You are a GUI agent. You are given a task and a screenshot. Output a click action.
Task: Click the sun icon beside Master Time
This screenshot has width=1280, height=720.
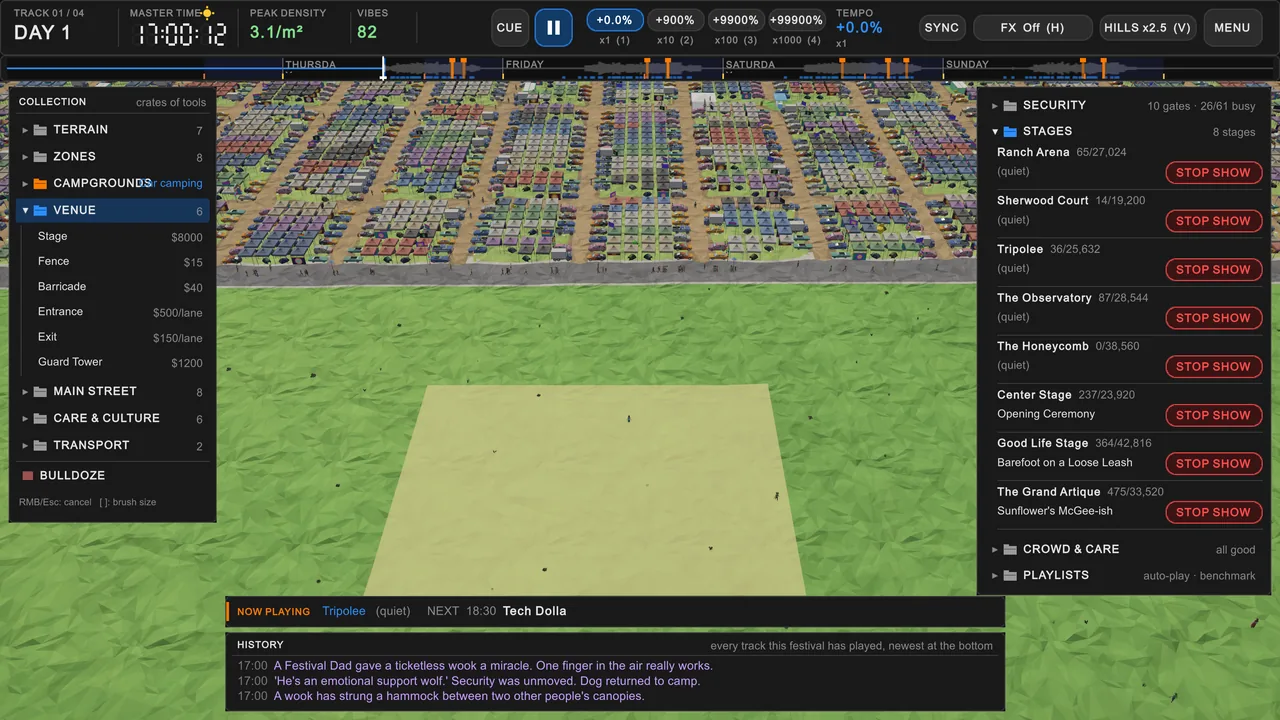point(208,13)
